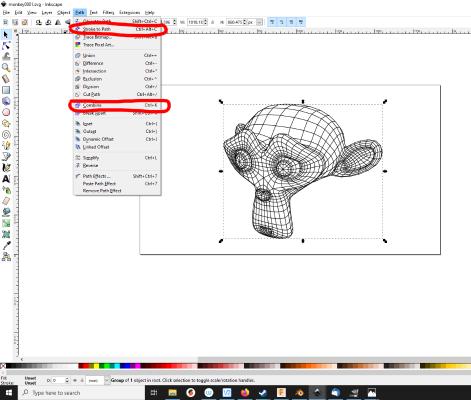Choose Dynamic Offset menu item
Screen dimensions: 471x400
(117, 139)
